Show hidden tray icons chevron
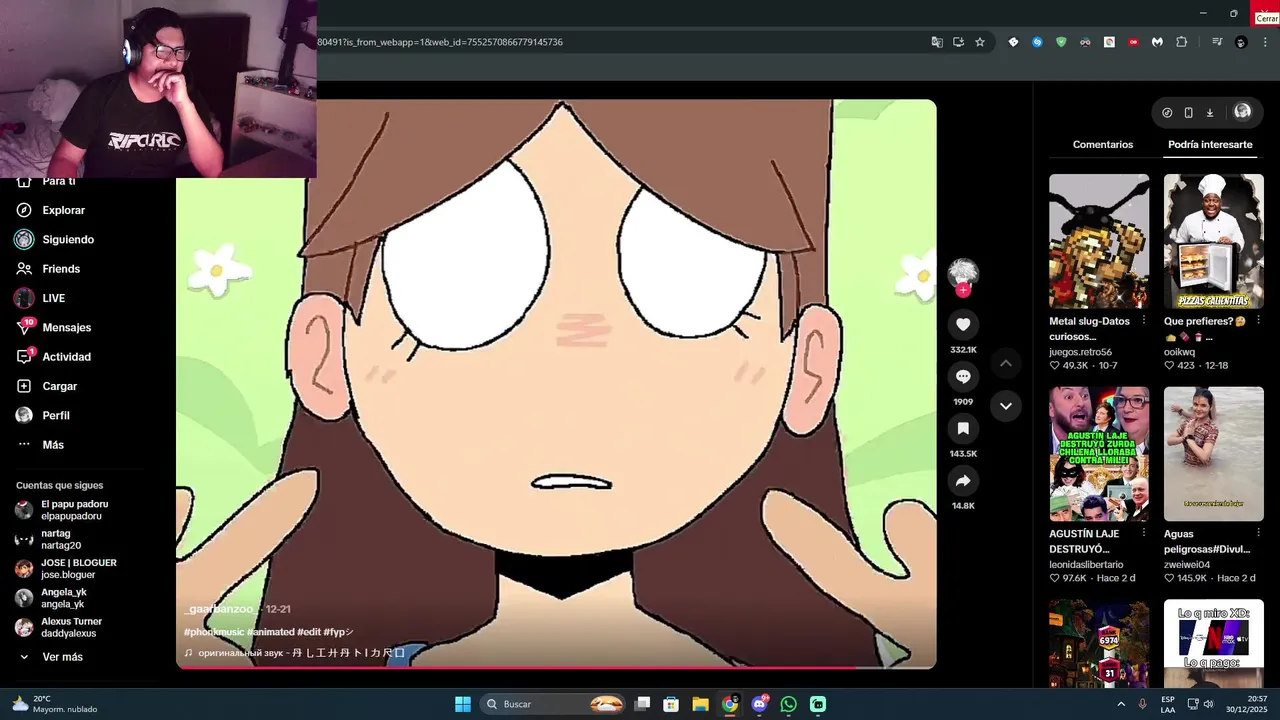The image size is (1280, 720). 1120,704
